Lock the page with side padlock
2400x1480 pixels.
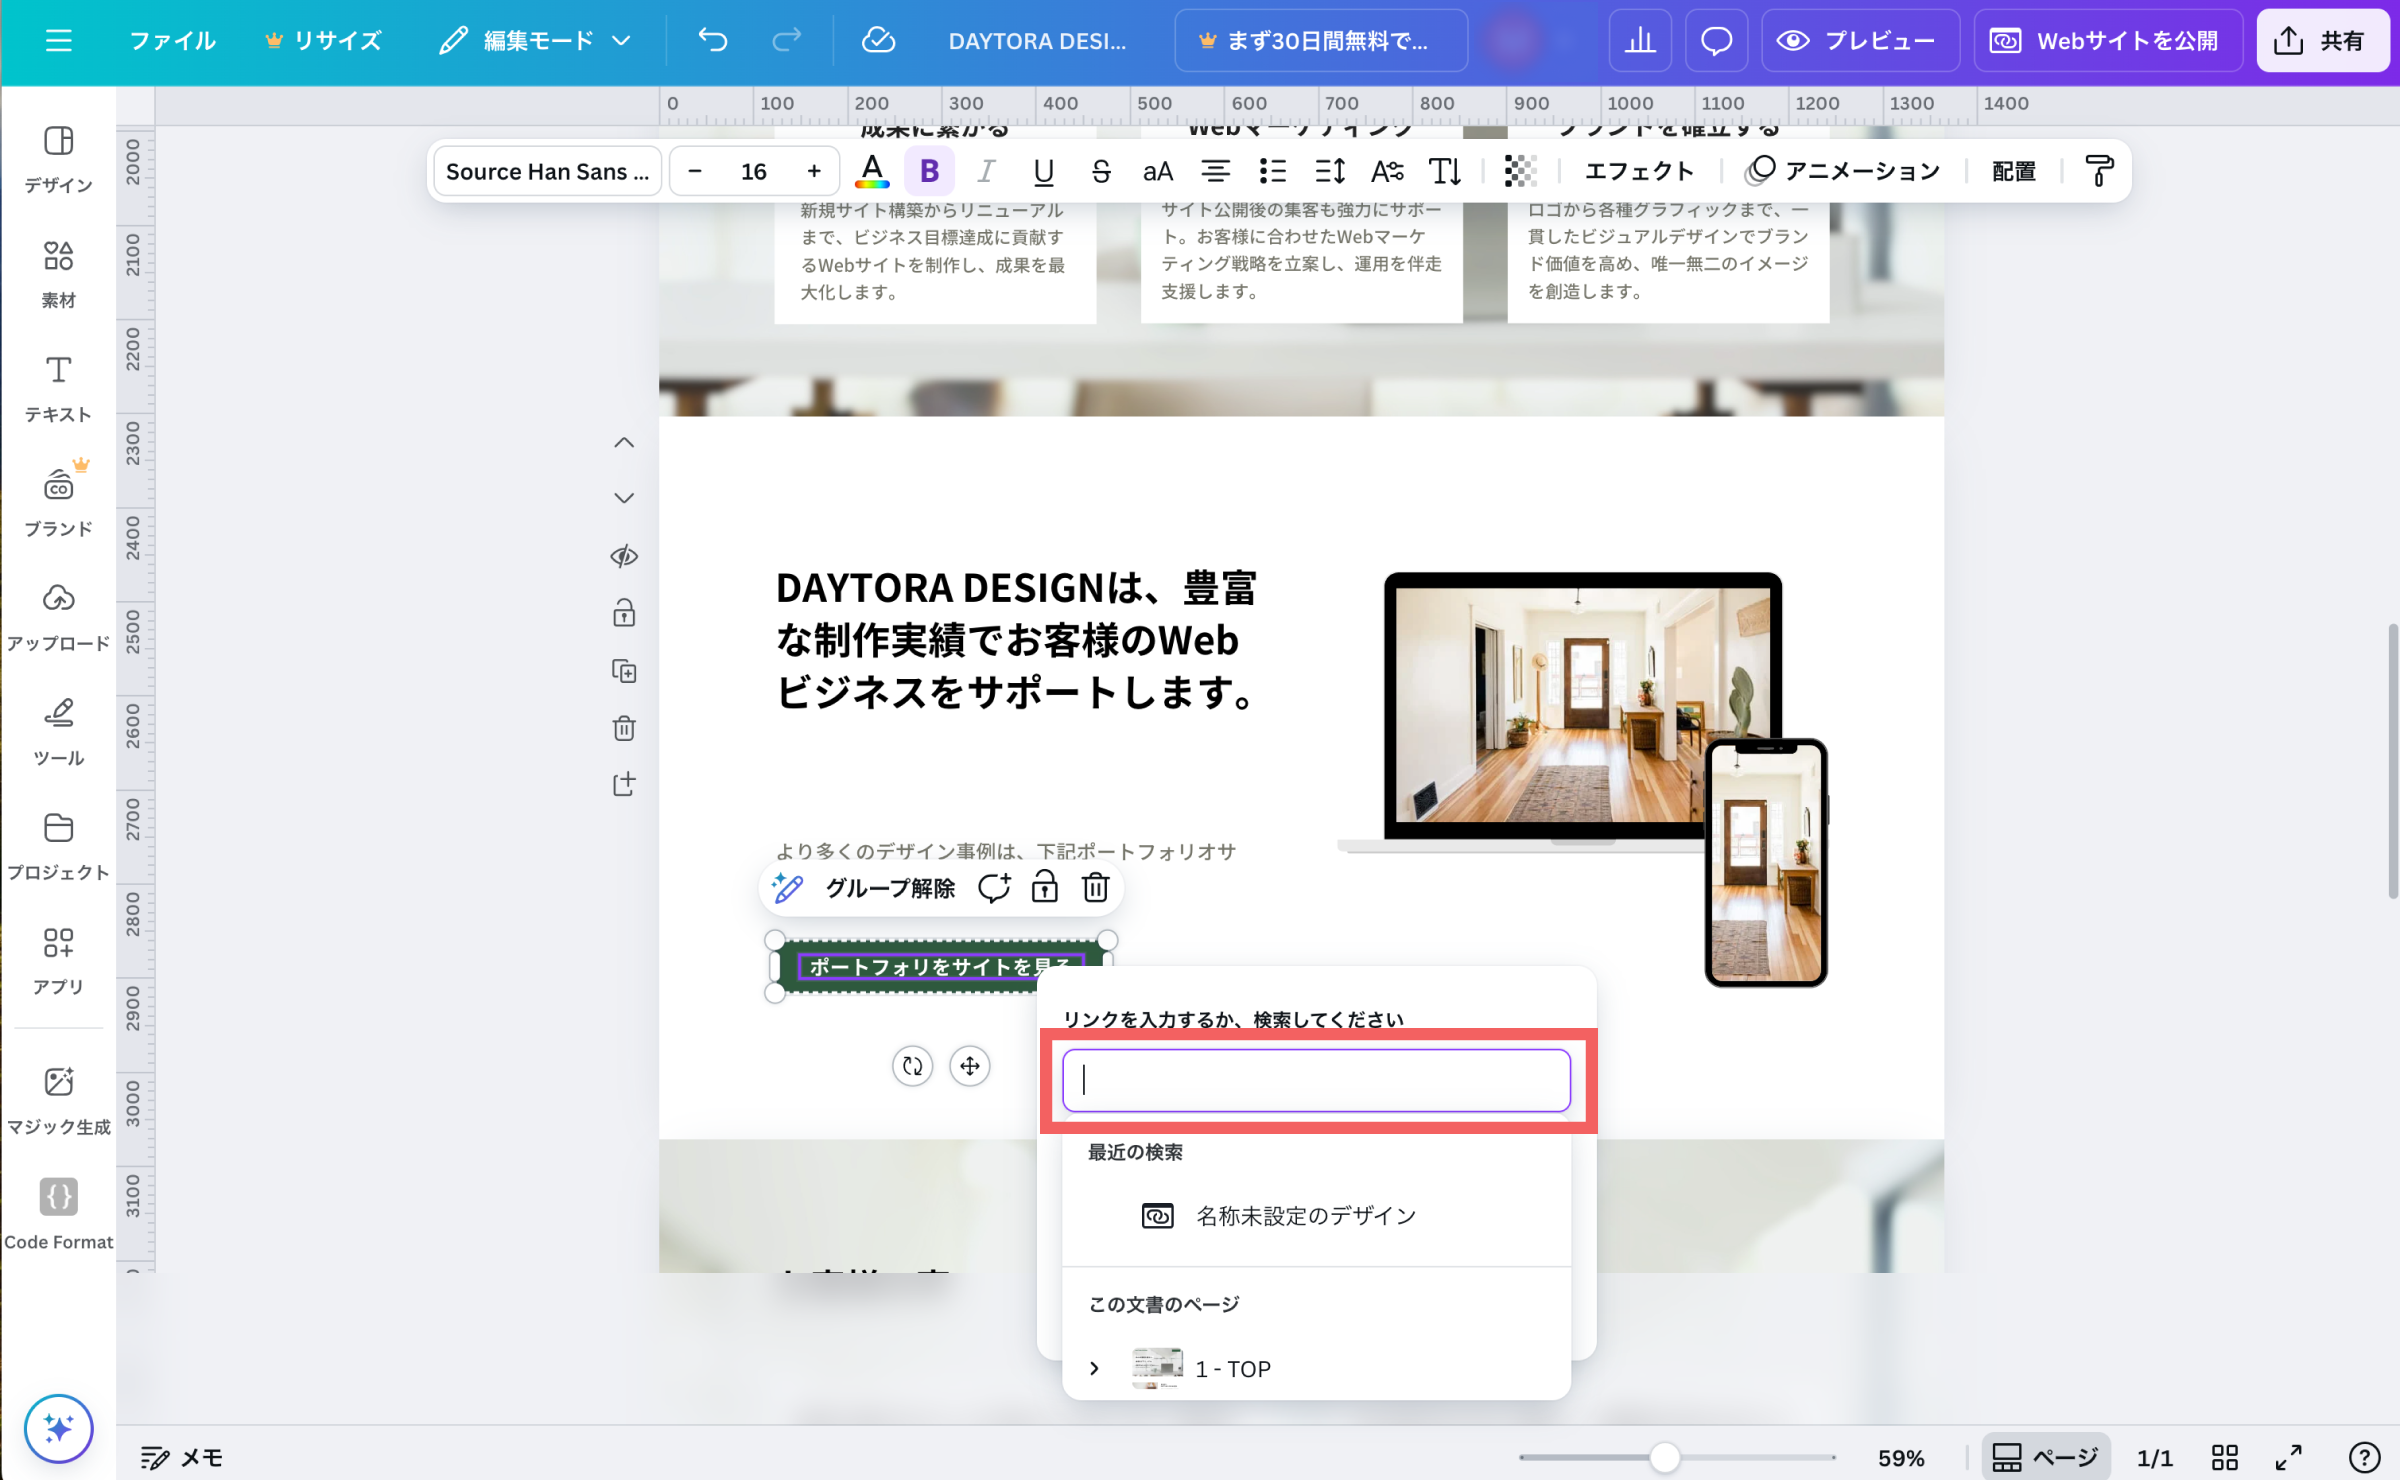tap(624, 613)
